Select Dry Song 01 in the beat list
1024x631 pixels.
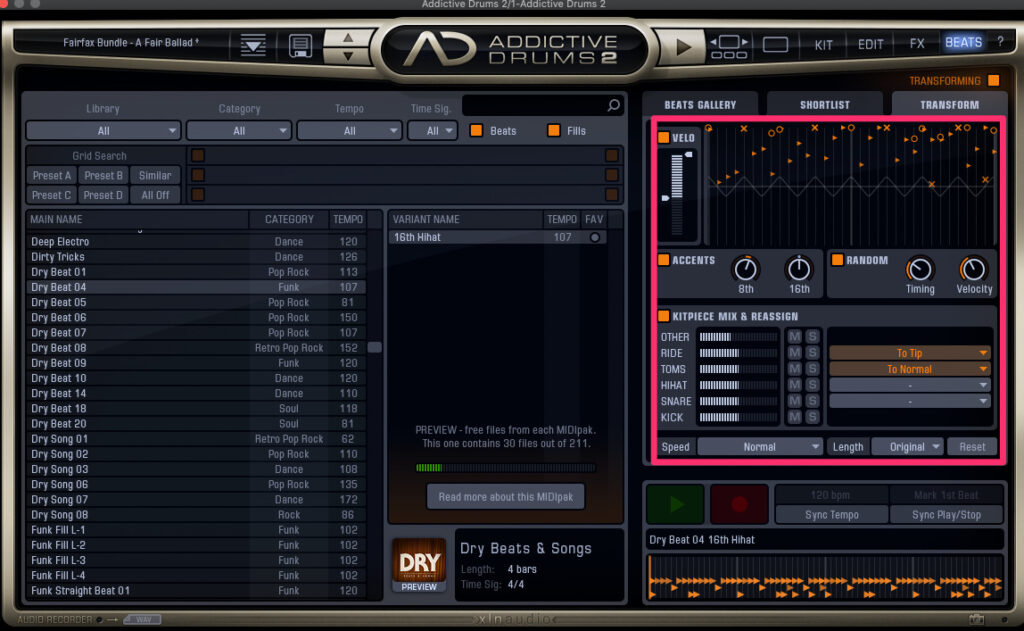tap(60, 439)
